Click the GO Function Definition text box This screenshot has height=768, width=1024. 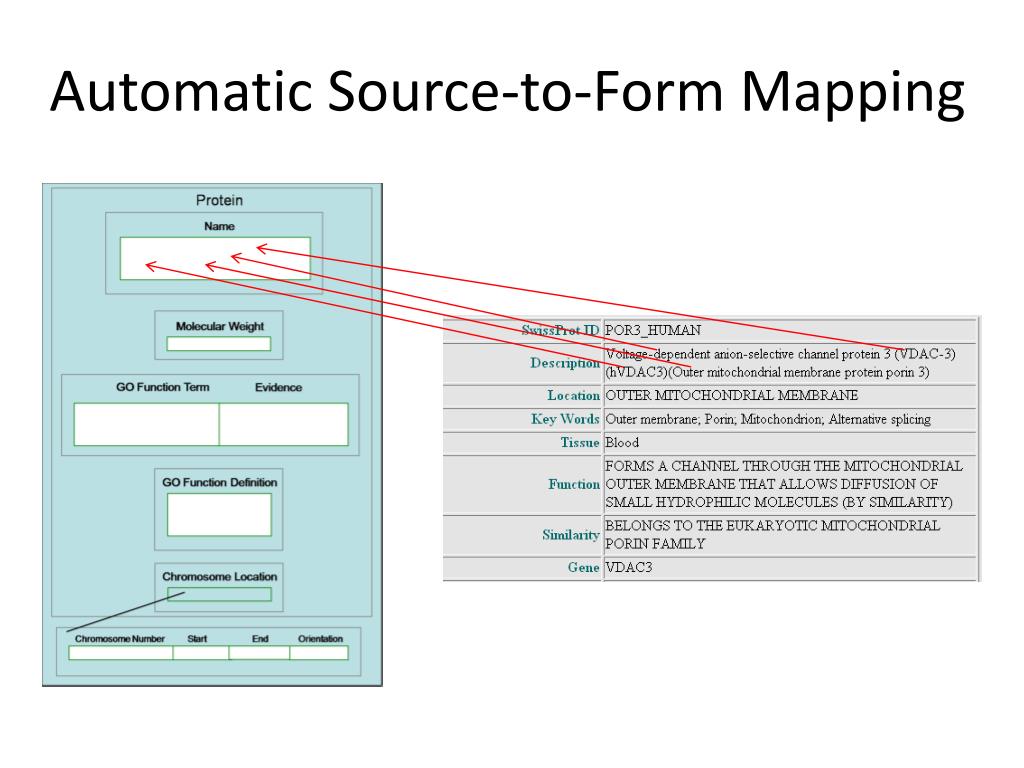[x=219, y=515]
